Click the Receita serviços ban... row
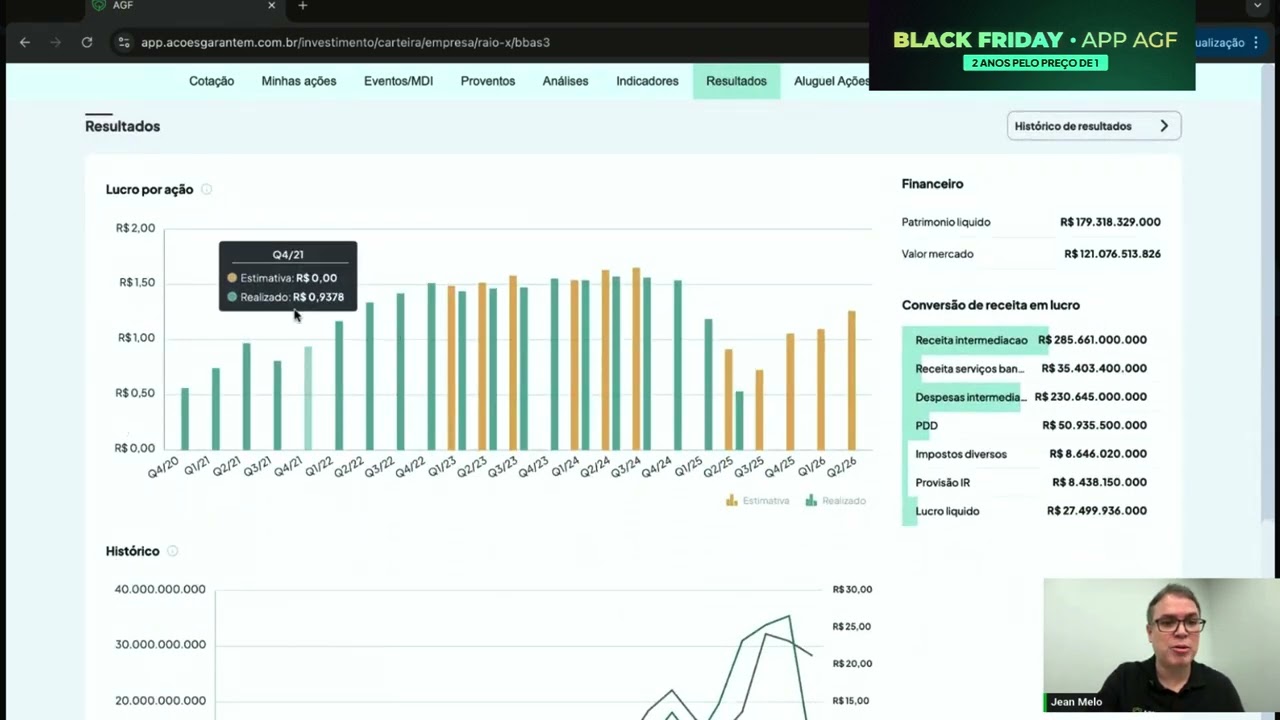 coord(1031,368)
